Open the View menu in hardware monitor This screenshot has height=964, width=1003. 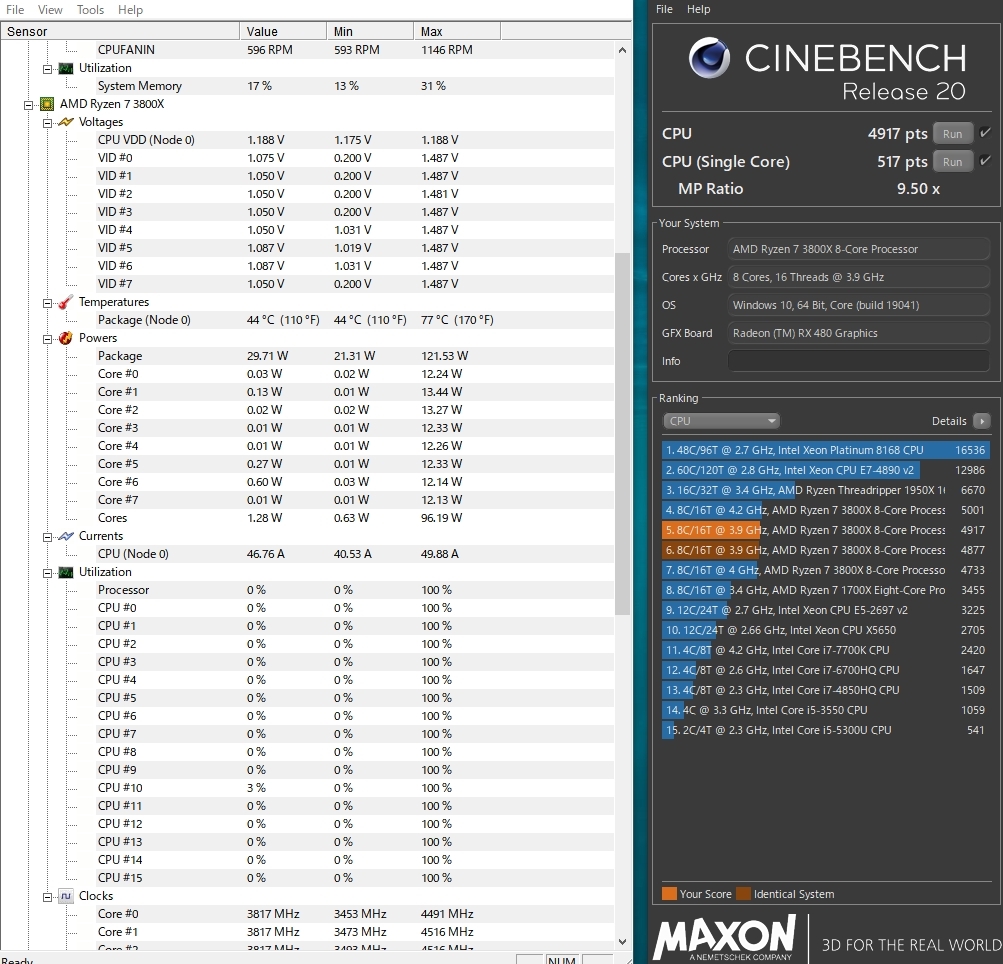(50, 10)
